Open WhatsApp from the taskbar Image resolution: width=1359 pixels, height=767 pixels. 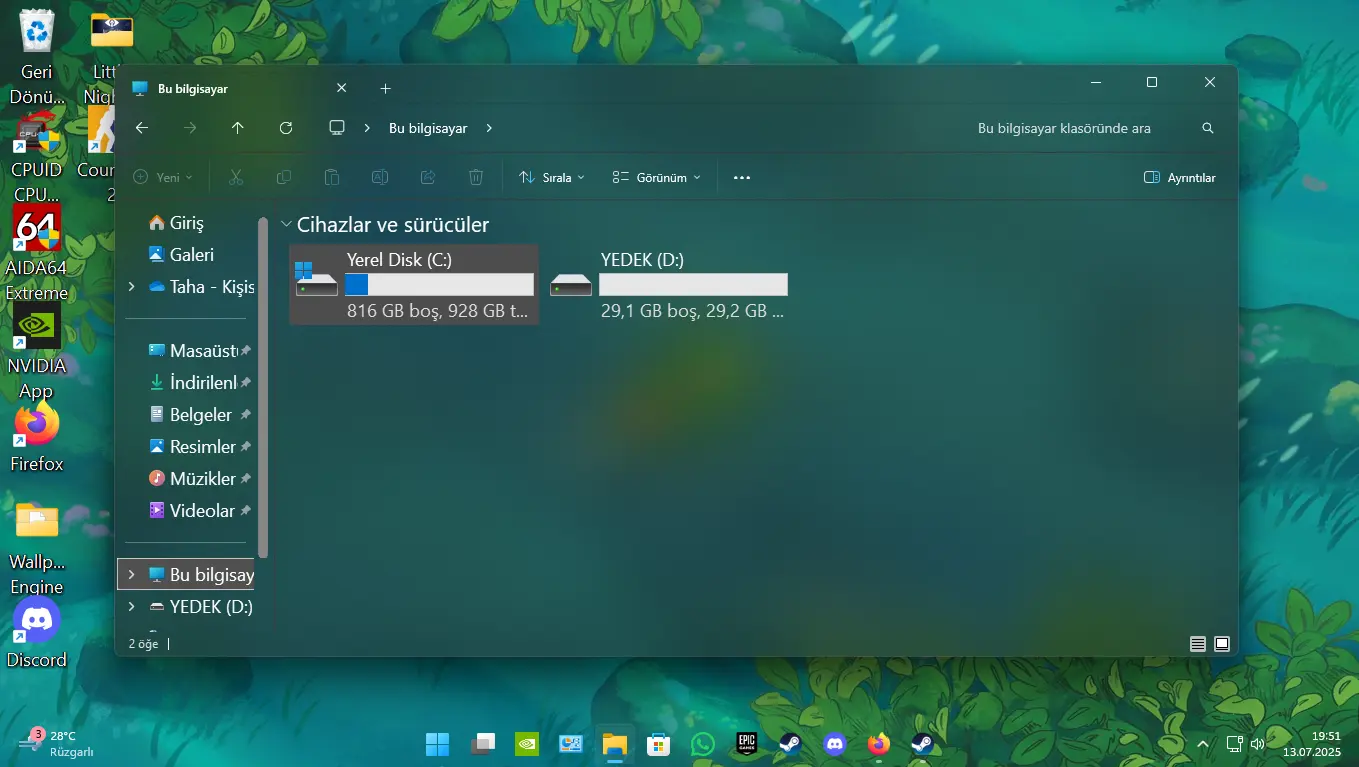703,744
